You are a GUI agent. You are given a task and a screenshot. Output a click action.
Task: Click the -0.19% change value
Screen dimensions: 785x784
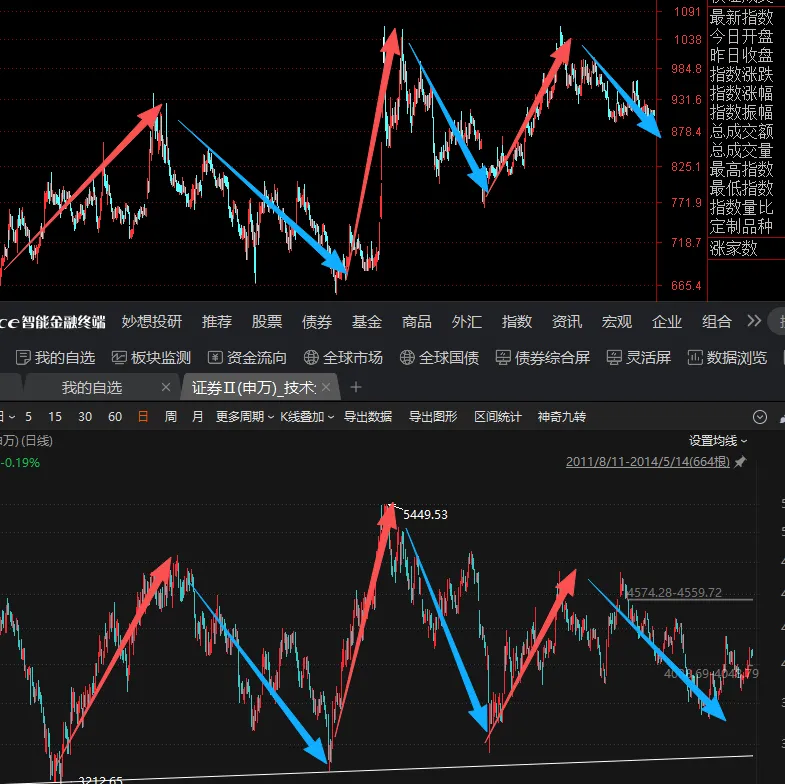[20, 463]
